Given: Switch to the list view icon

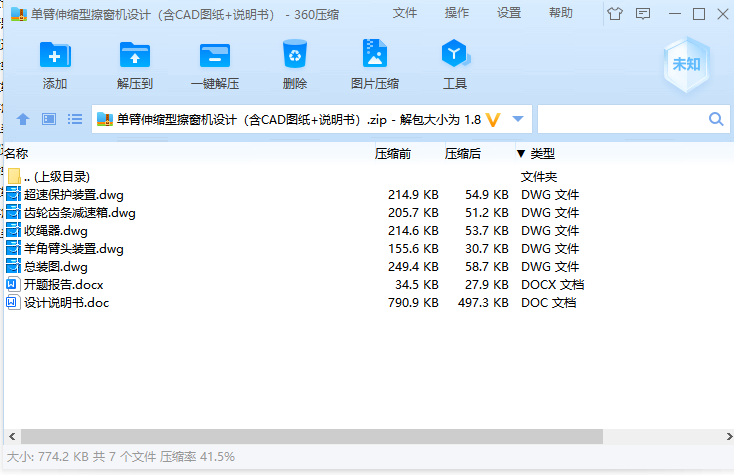Looking at the screenshot, I should (x=74, y=119).
